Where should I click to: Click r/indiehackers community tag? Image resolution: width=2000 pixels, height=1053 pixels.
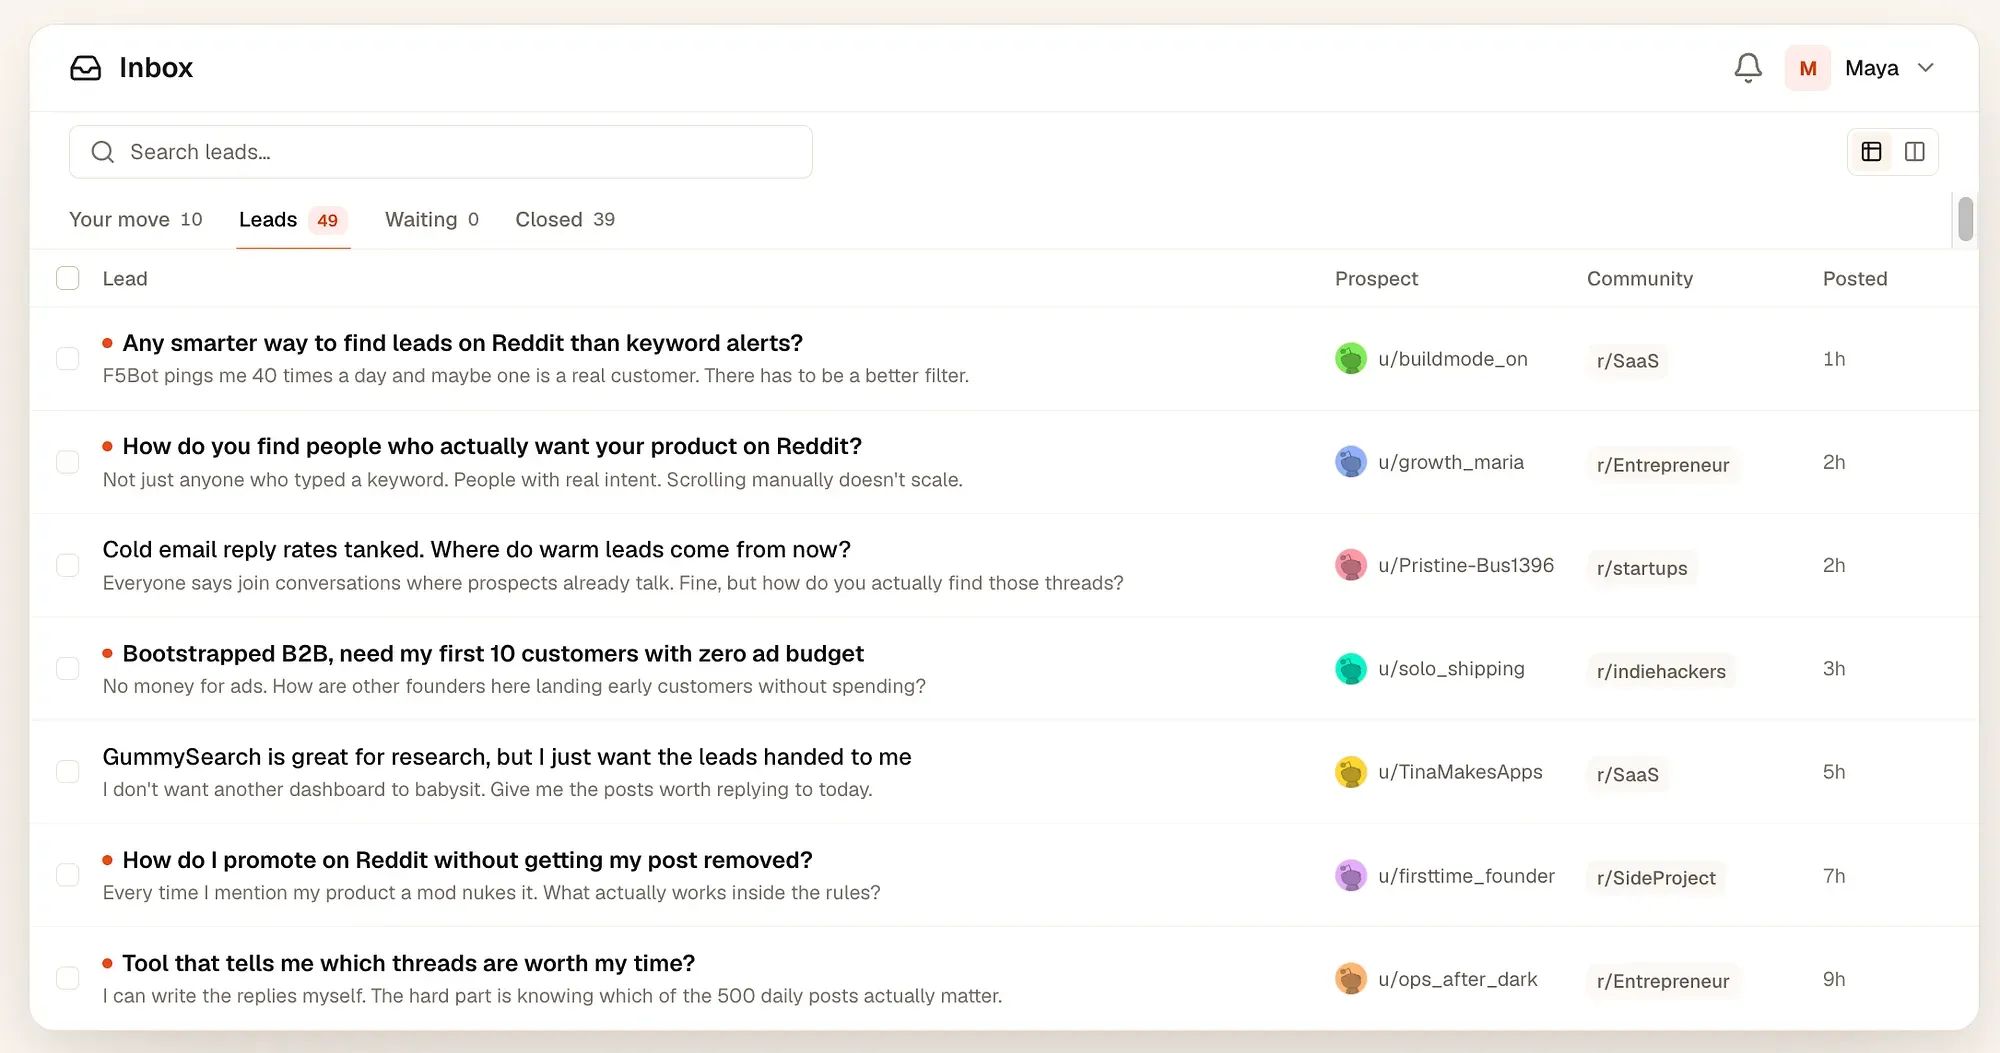coord(1661,672)
